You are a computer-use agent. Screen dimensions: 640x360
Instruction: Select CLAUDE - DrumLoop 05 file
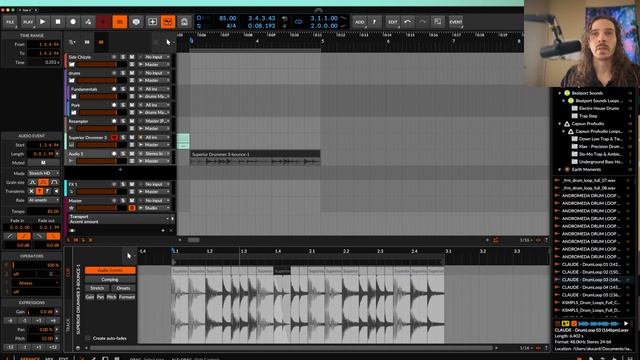tap(591, 295)
